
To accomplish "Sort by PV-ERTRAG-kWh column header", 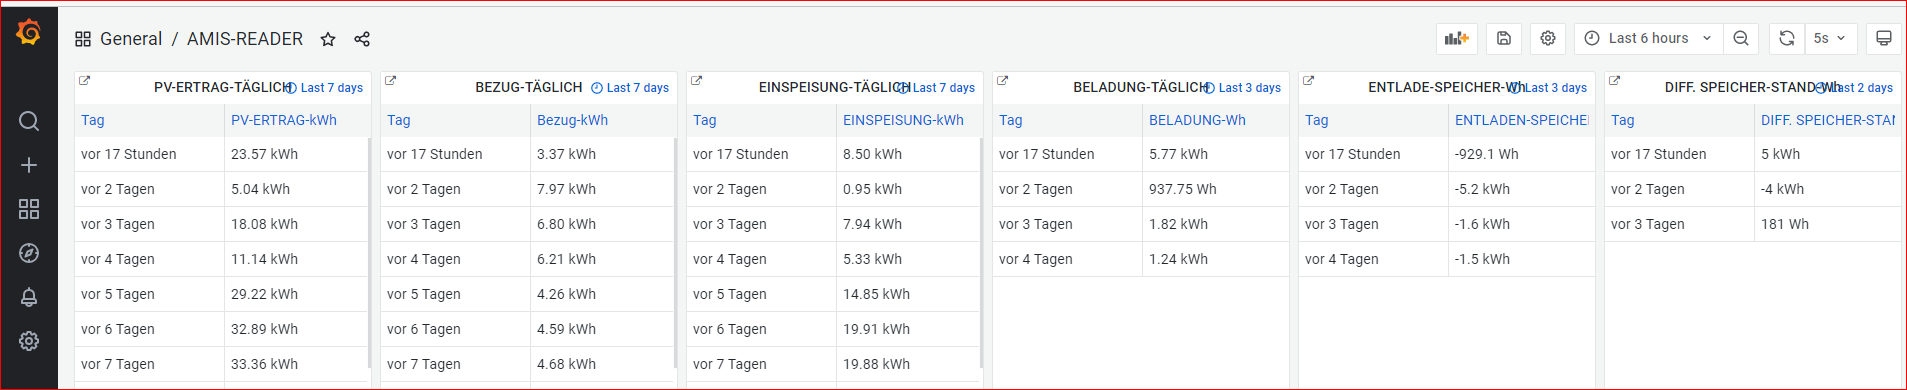I will 284,120.
